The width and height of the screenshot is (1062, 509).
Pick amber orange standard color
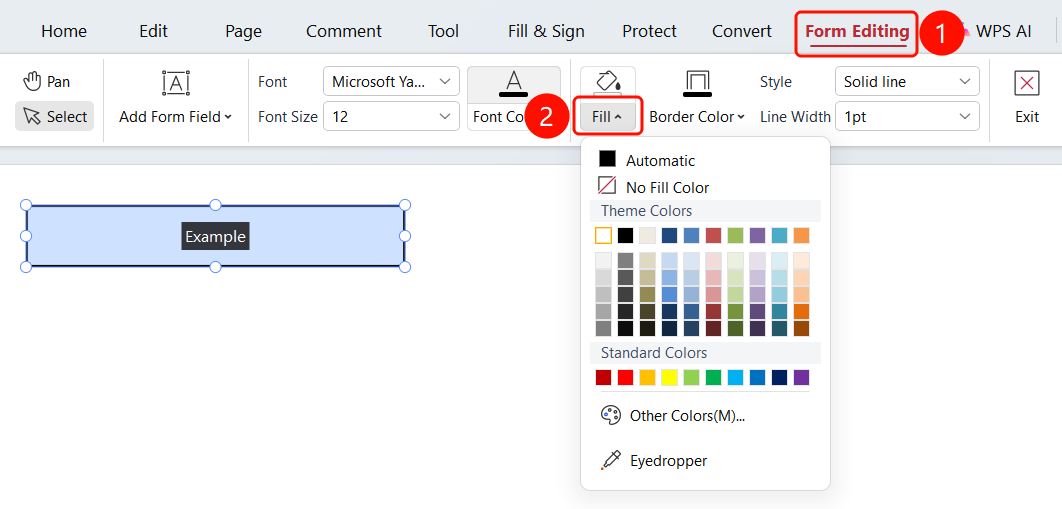click(x=647, y=378)
